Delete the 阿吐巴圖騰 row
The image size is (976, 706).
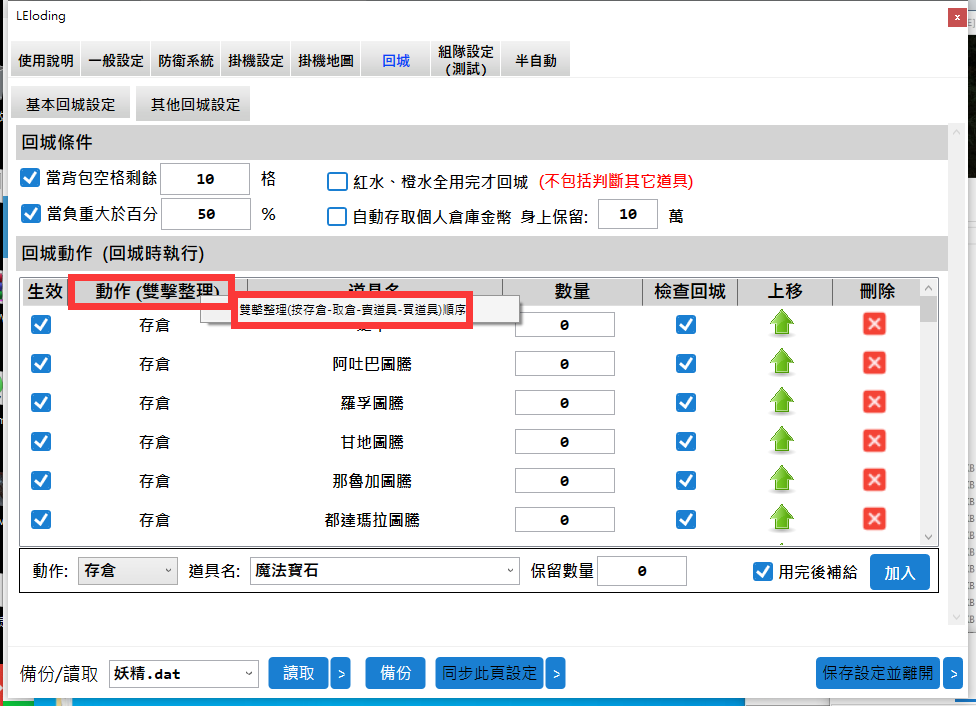874,363
